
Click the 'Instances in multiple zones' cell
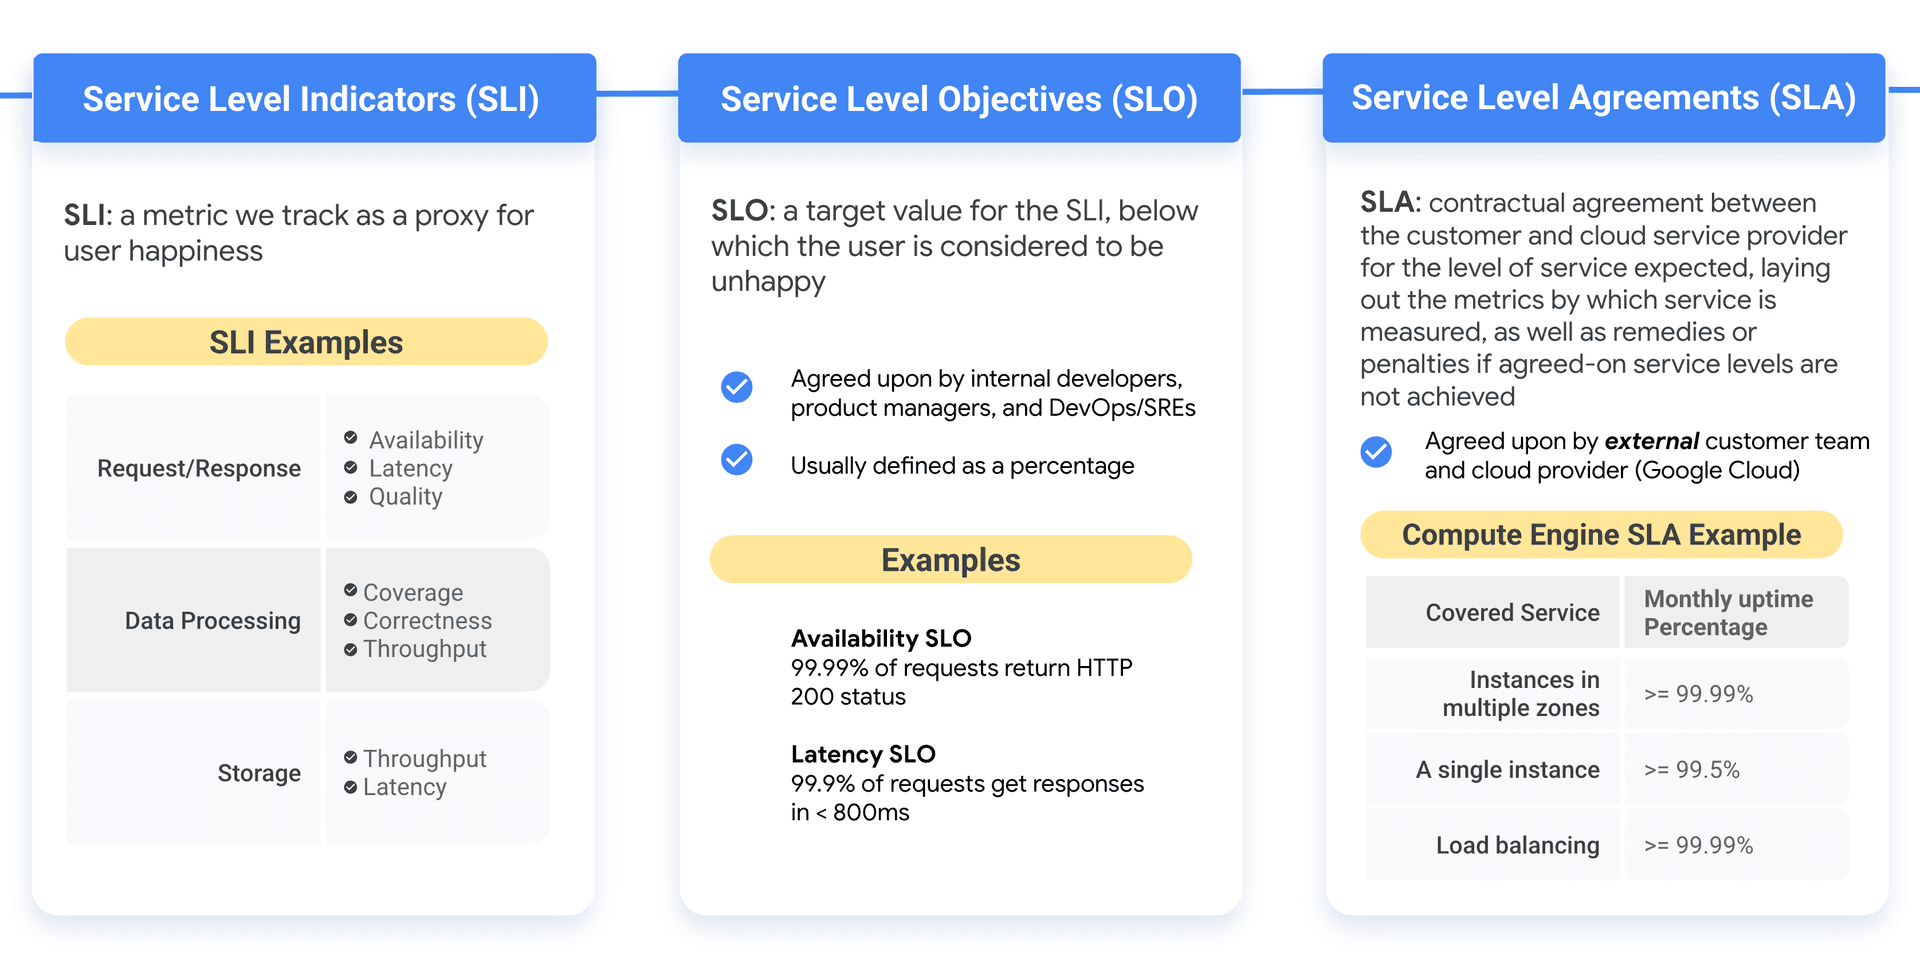pos(1493,693)
